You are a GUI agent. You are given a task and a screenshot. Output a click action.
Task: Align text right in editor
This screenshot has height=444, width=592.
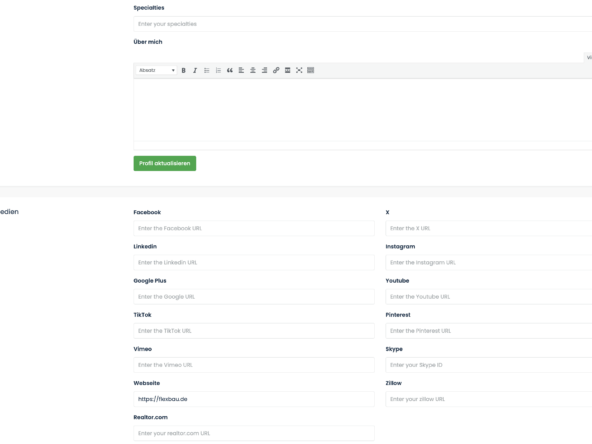pyautogui.click(x=264, y=70)
